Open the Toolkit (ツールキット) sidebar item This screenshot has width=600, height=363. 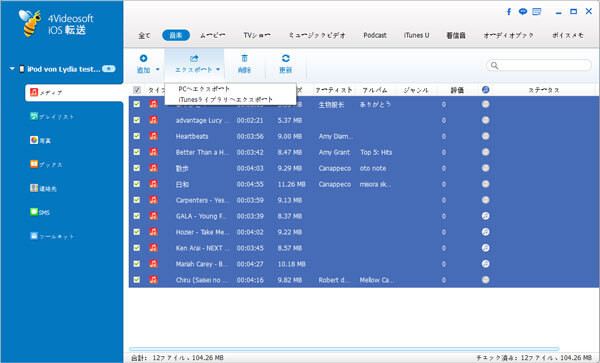click(x=52, y=236)
